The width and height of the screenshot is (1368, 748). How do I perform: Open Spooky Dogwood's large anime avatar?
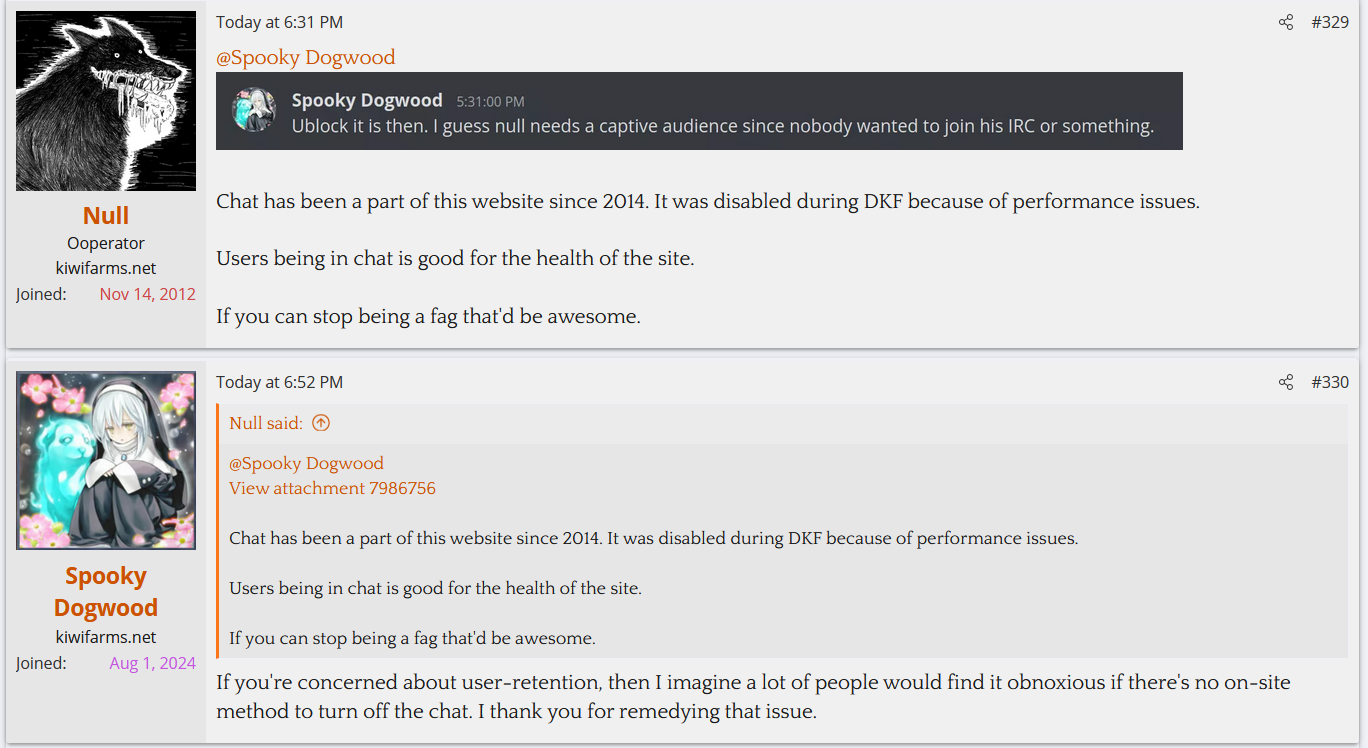(x=106, y=460)
